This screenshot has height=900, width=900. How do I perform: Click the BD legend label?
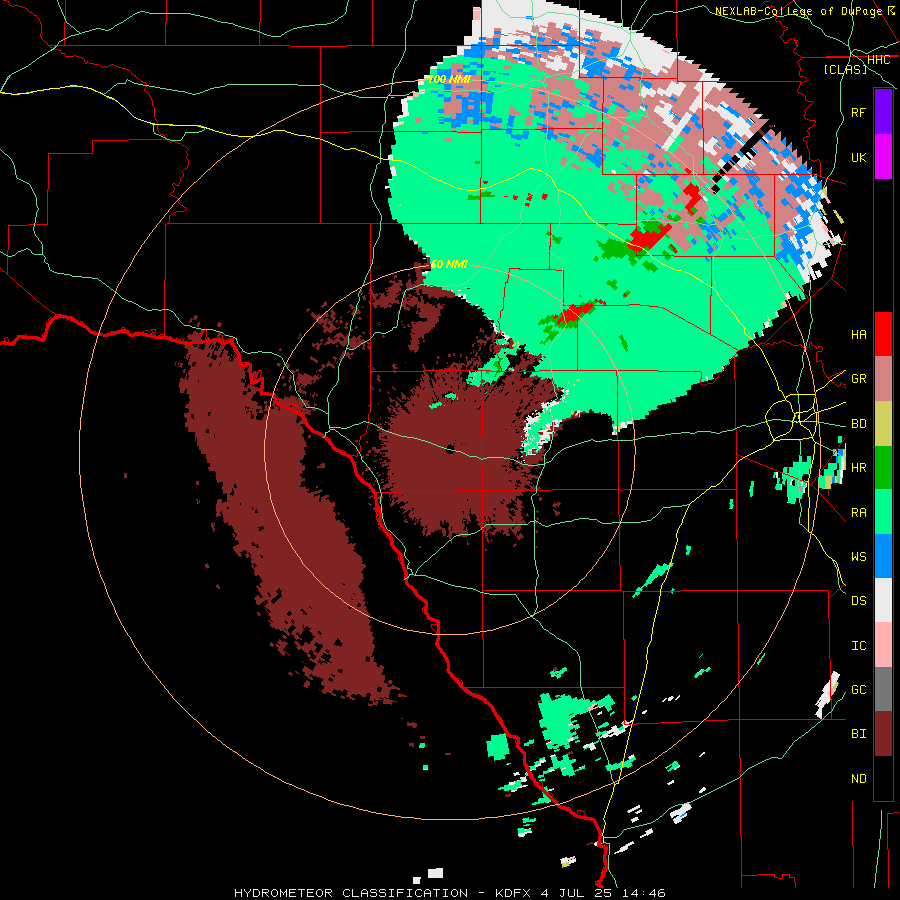pyautogui.click(x=859, y=424)
